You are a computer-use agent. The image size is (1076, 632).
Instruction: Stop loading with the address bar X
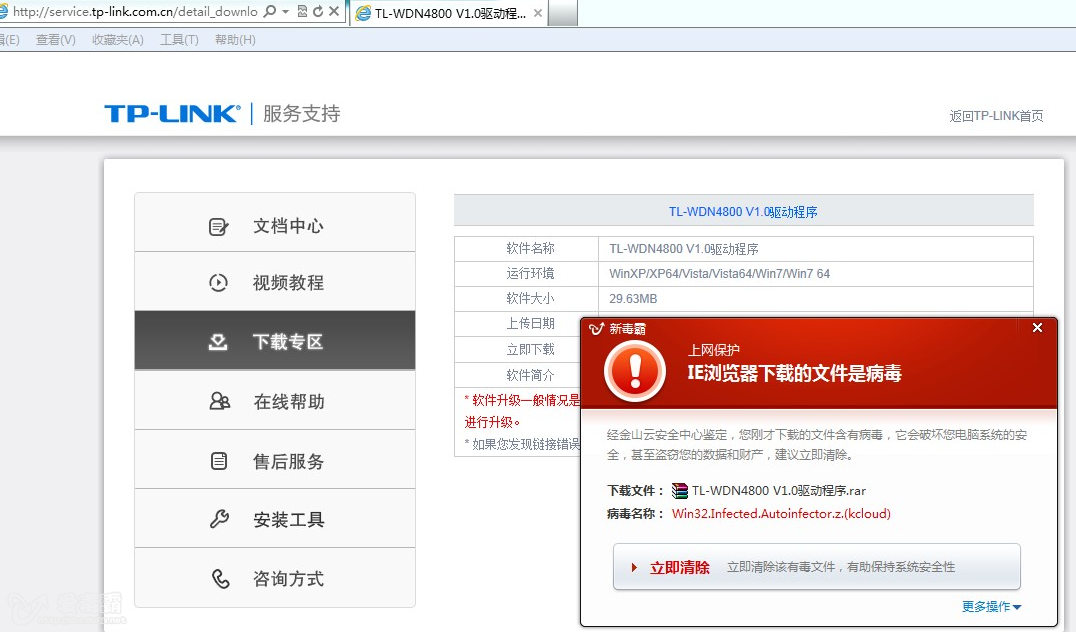(334, 11)
